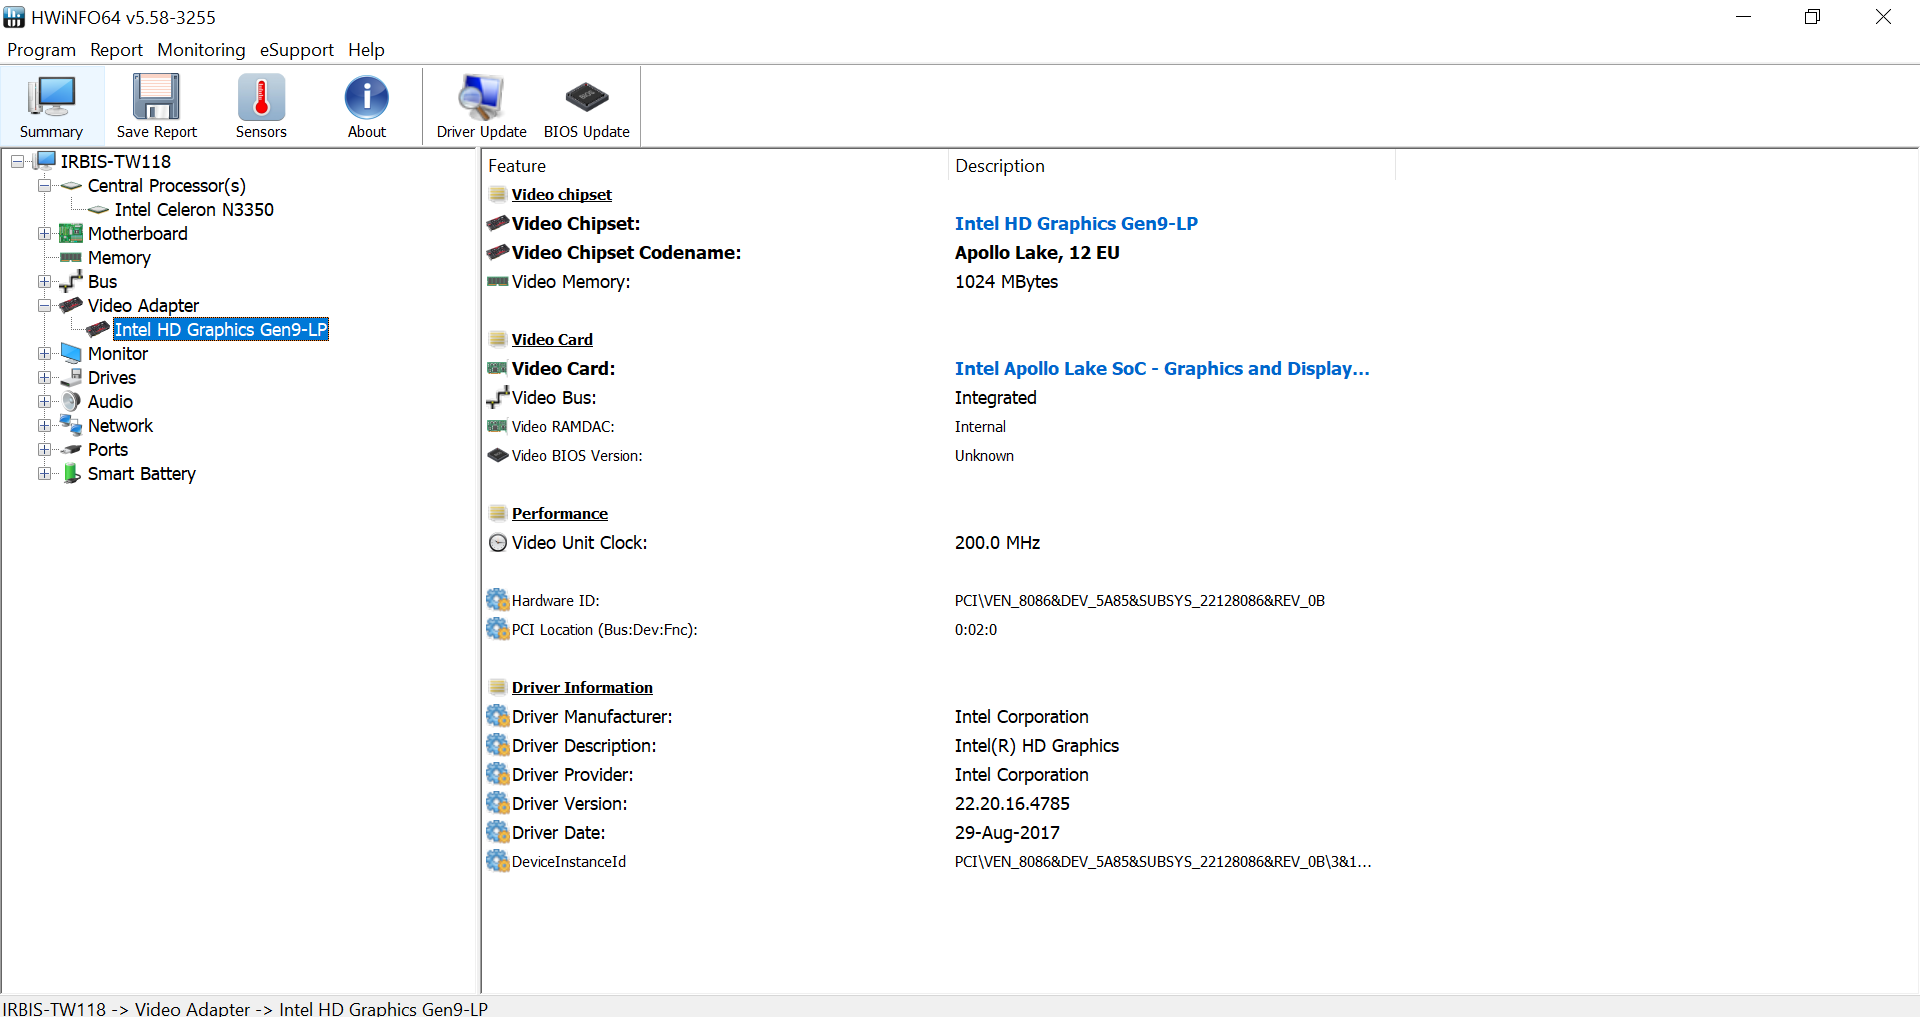This screenshot has height=1017, width=1920.
Task: Click the Motherboard tree icon
Action: pos(71,233)
